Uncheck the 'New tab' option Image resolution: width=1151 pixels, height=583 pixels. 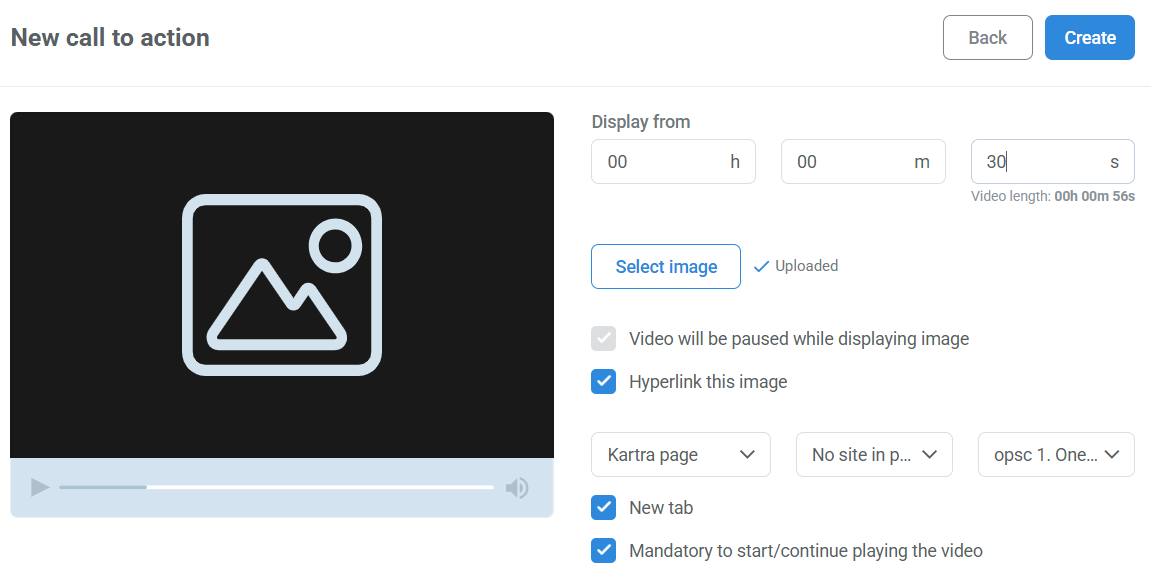603,507
